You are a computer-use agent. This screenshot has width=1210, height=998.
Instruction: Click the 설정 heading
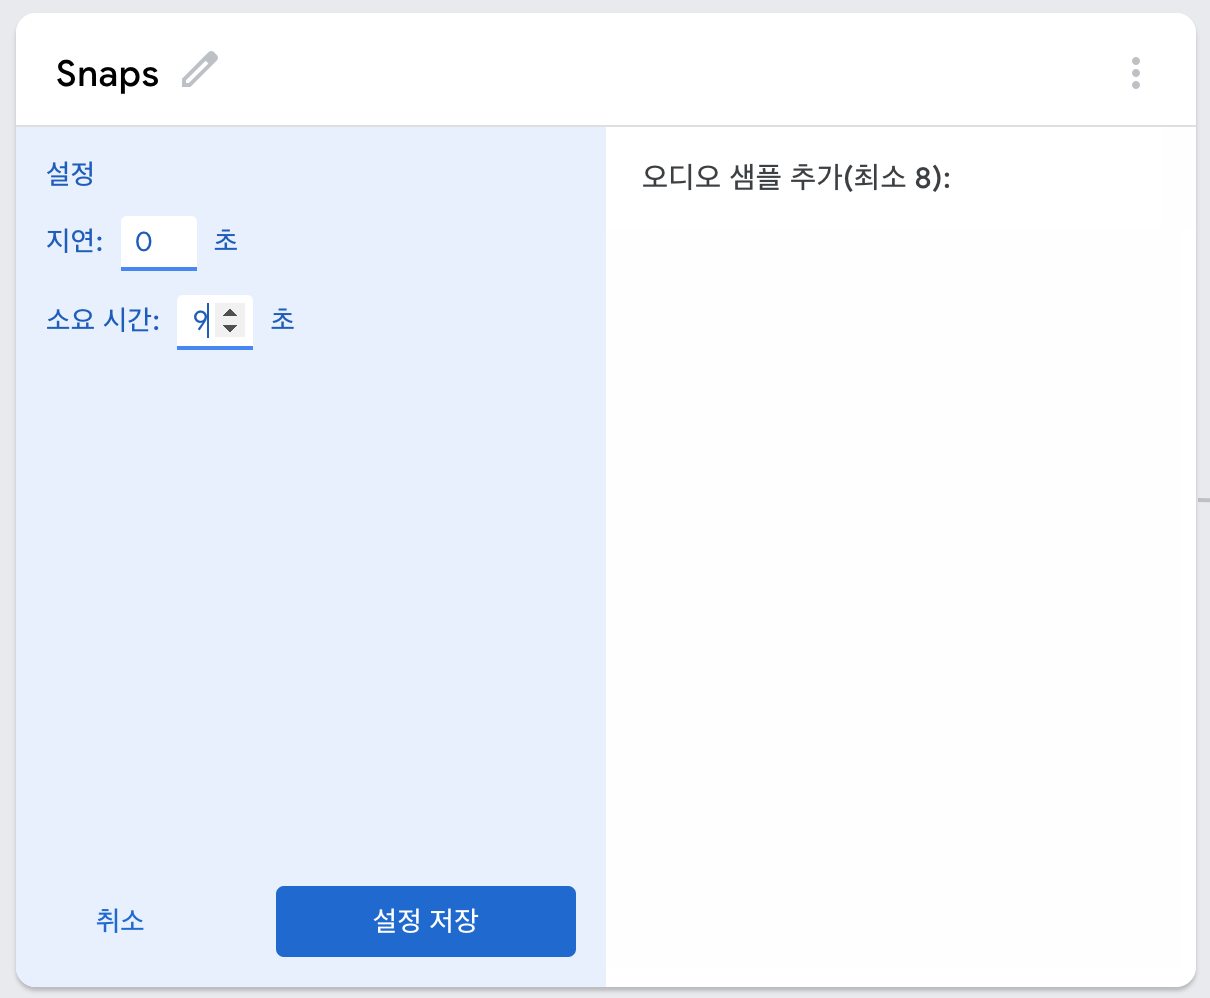click(70, 174)
